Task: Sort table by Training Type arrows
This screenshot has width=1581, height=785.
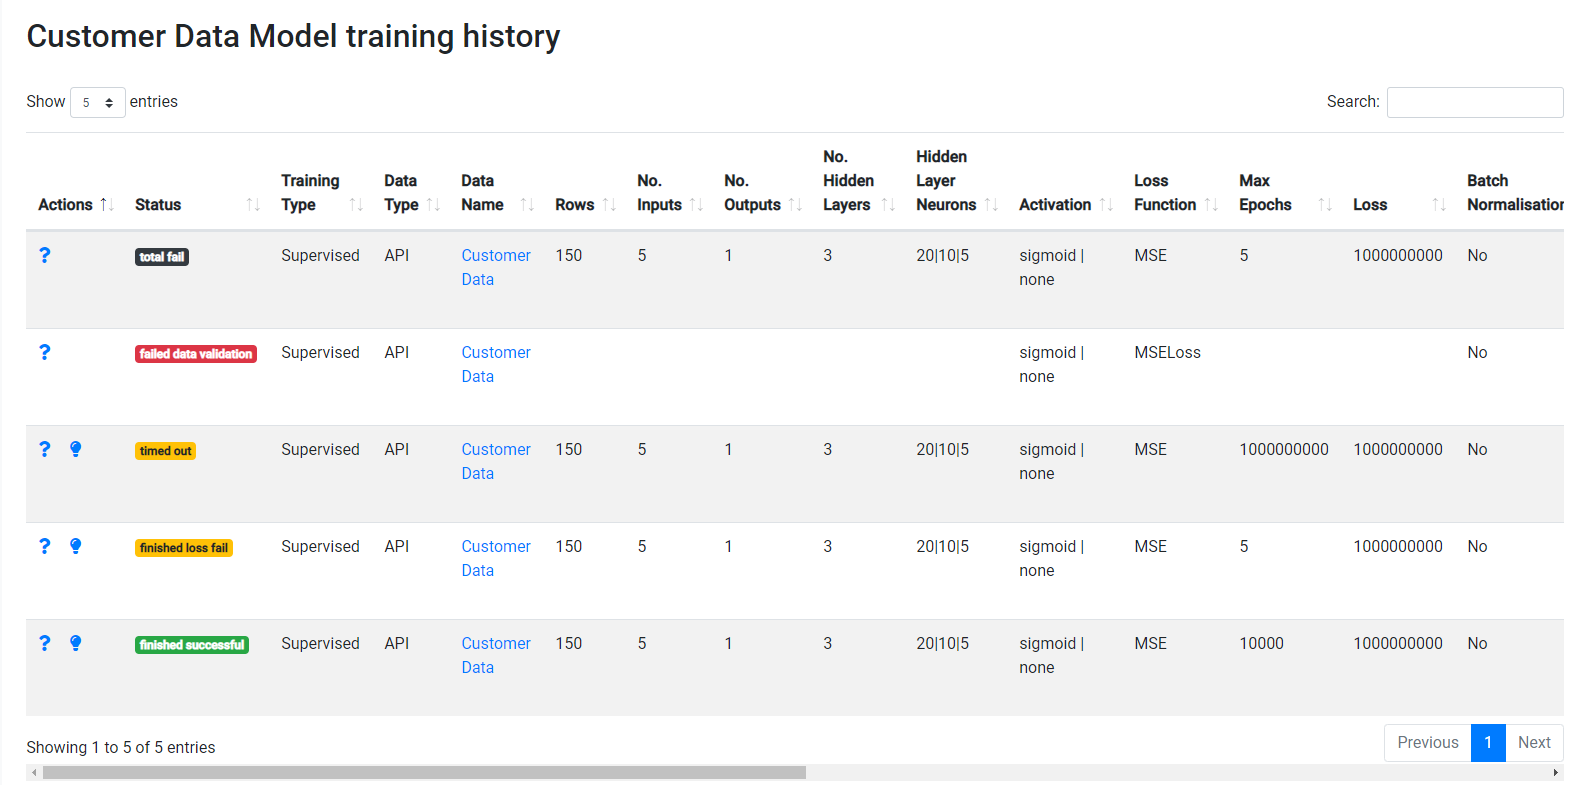Action: pyautogui.click(x=356, y=204)
